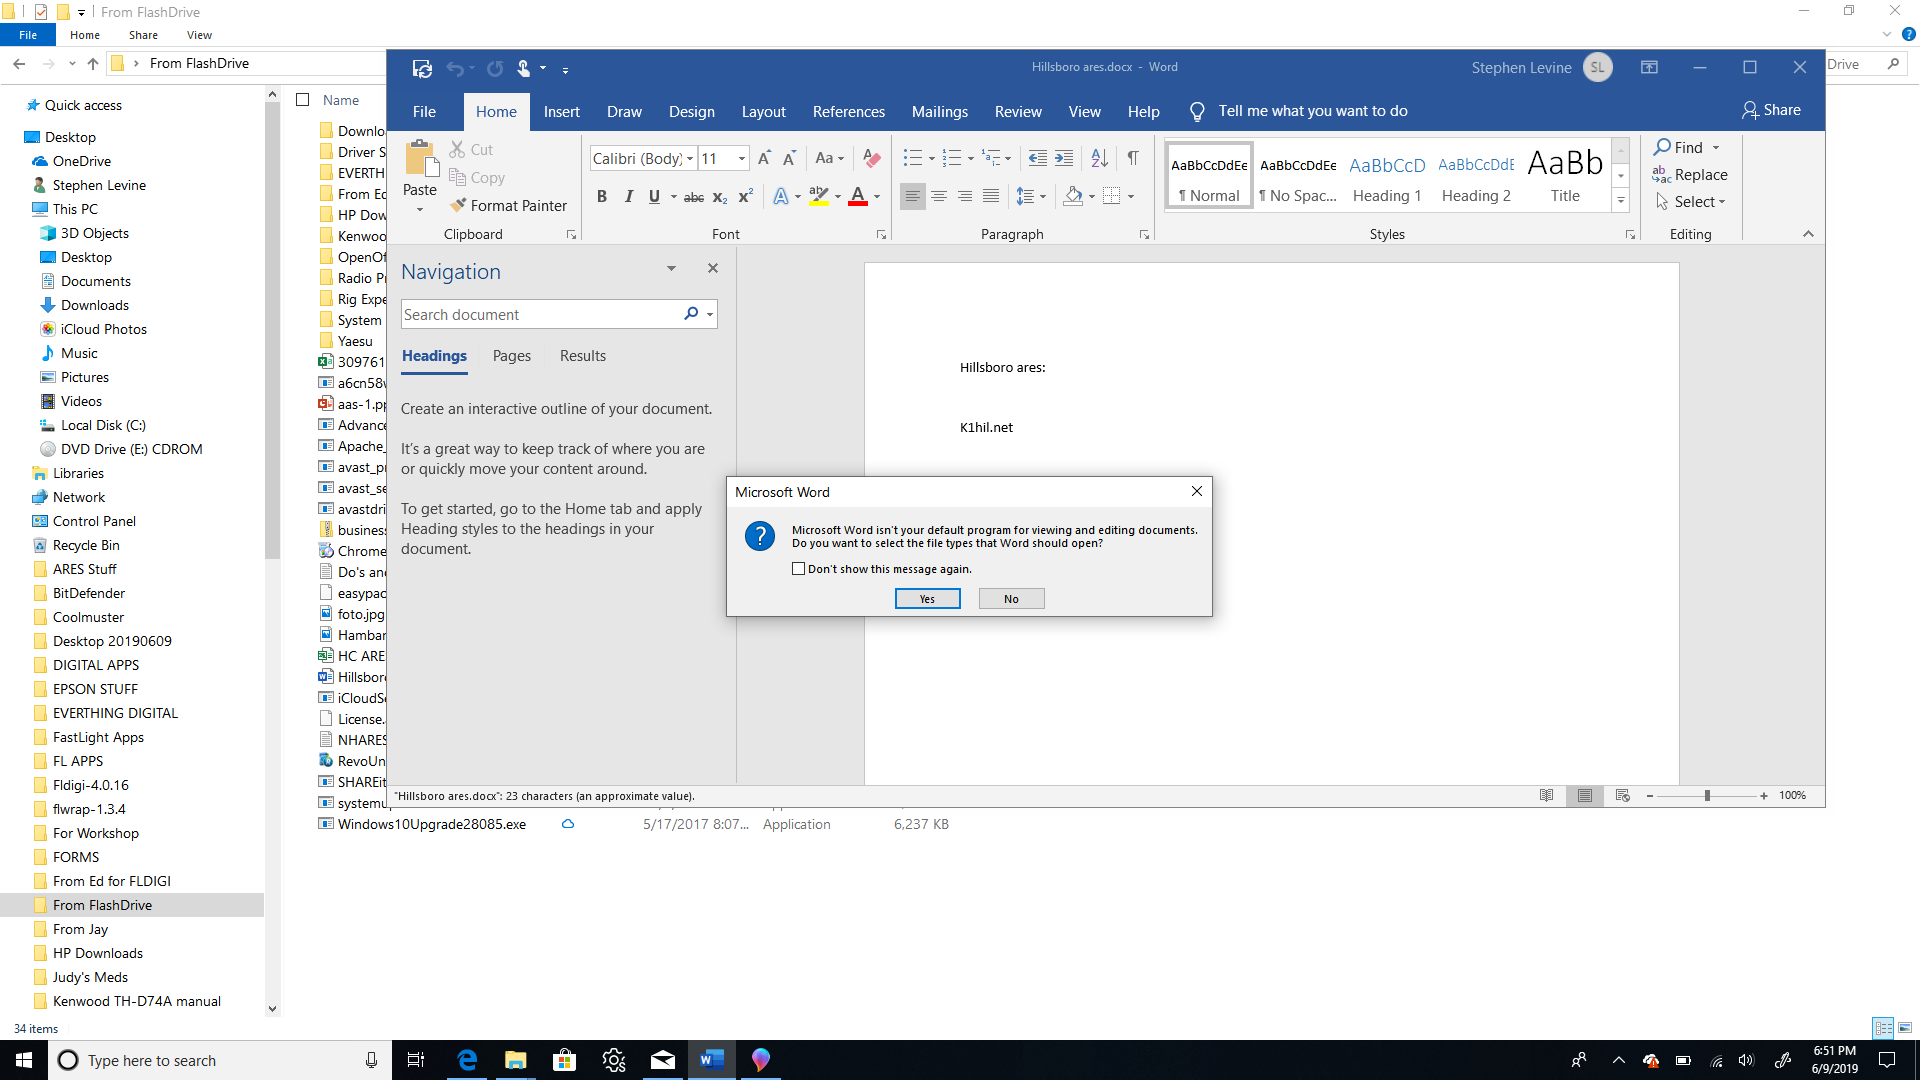Viewport: 1920px width, 1080px height.
Task: Click the Format Painter icon
Action: coord(459,205)
